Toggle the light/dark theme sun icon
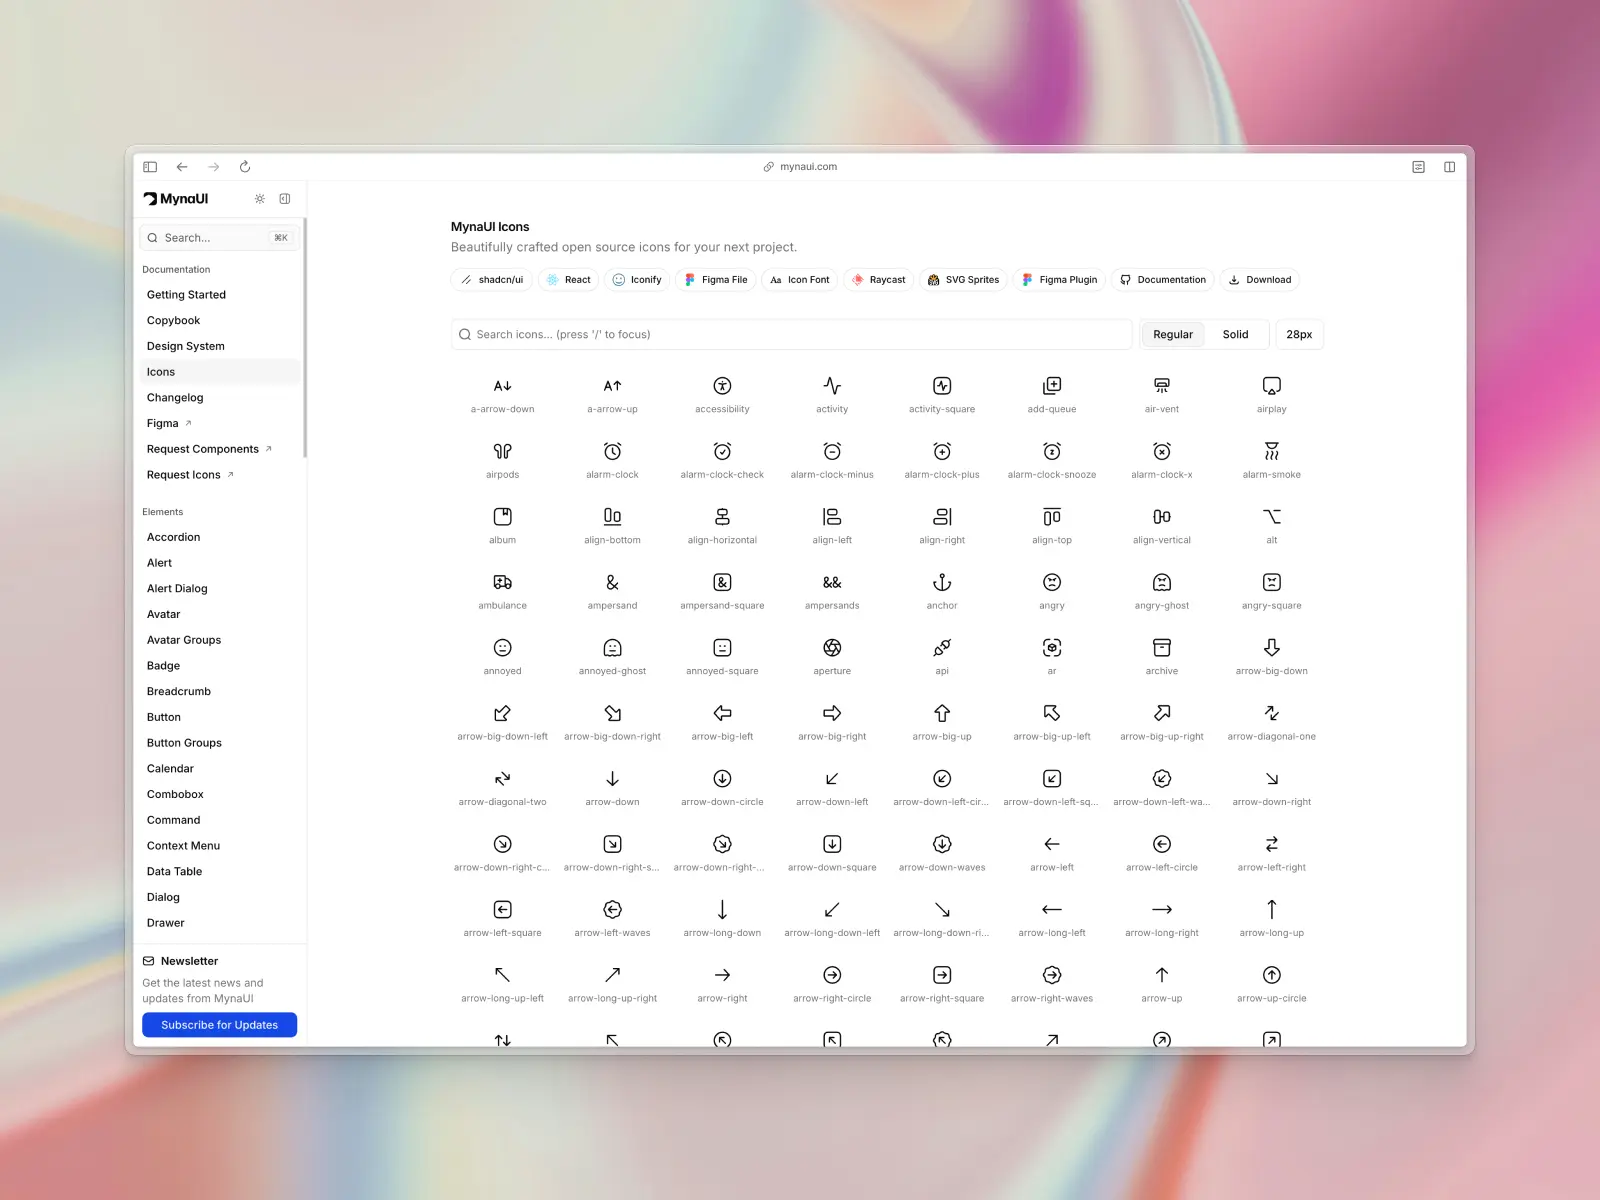 pos(260,199)
